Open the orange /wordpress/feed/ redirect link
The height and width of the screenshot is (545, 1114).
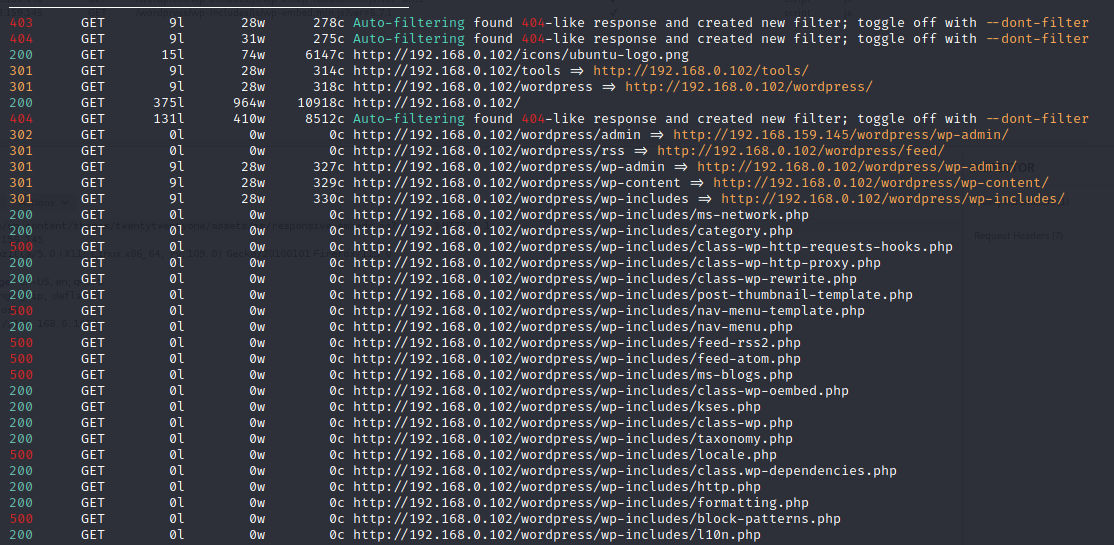pyautogui.click(x=801, y=151)
